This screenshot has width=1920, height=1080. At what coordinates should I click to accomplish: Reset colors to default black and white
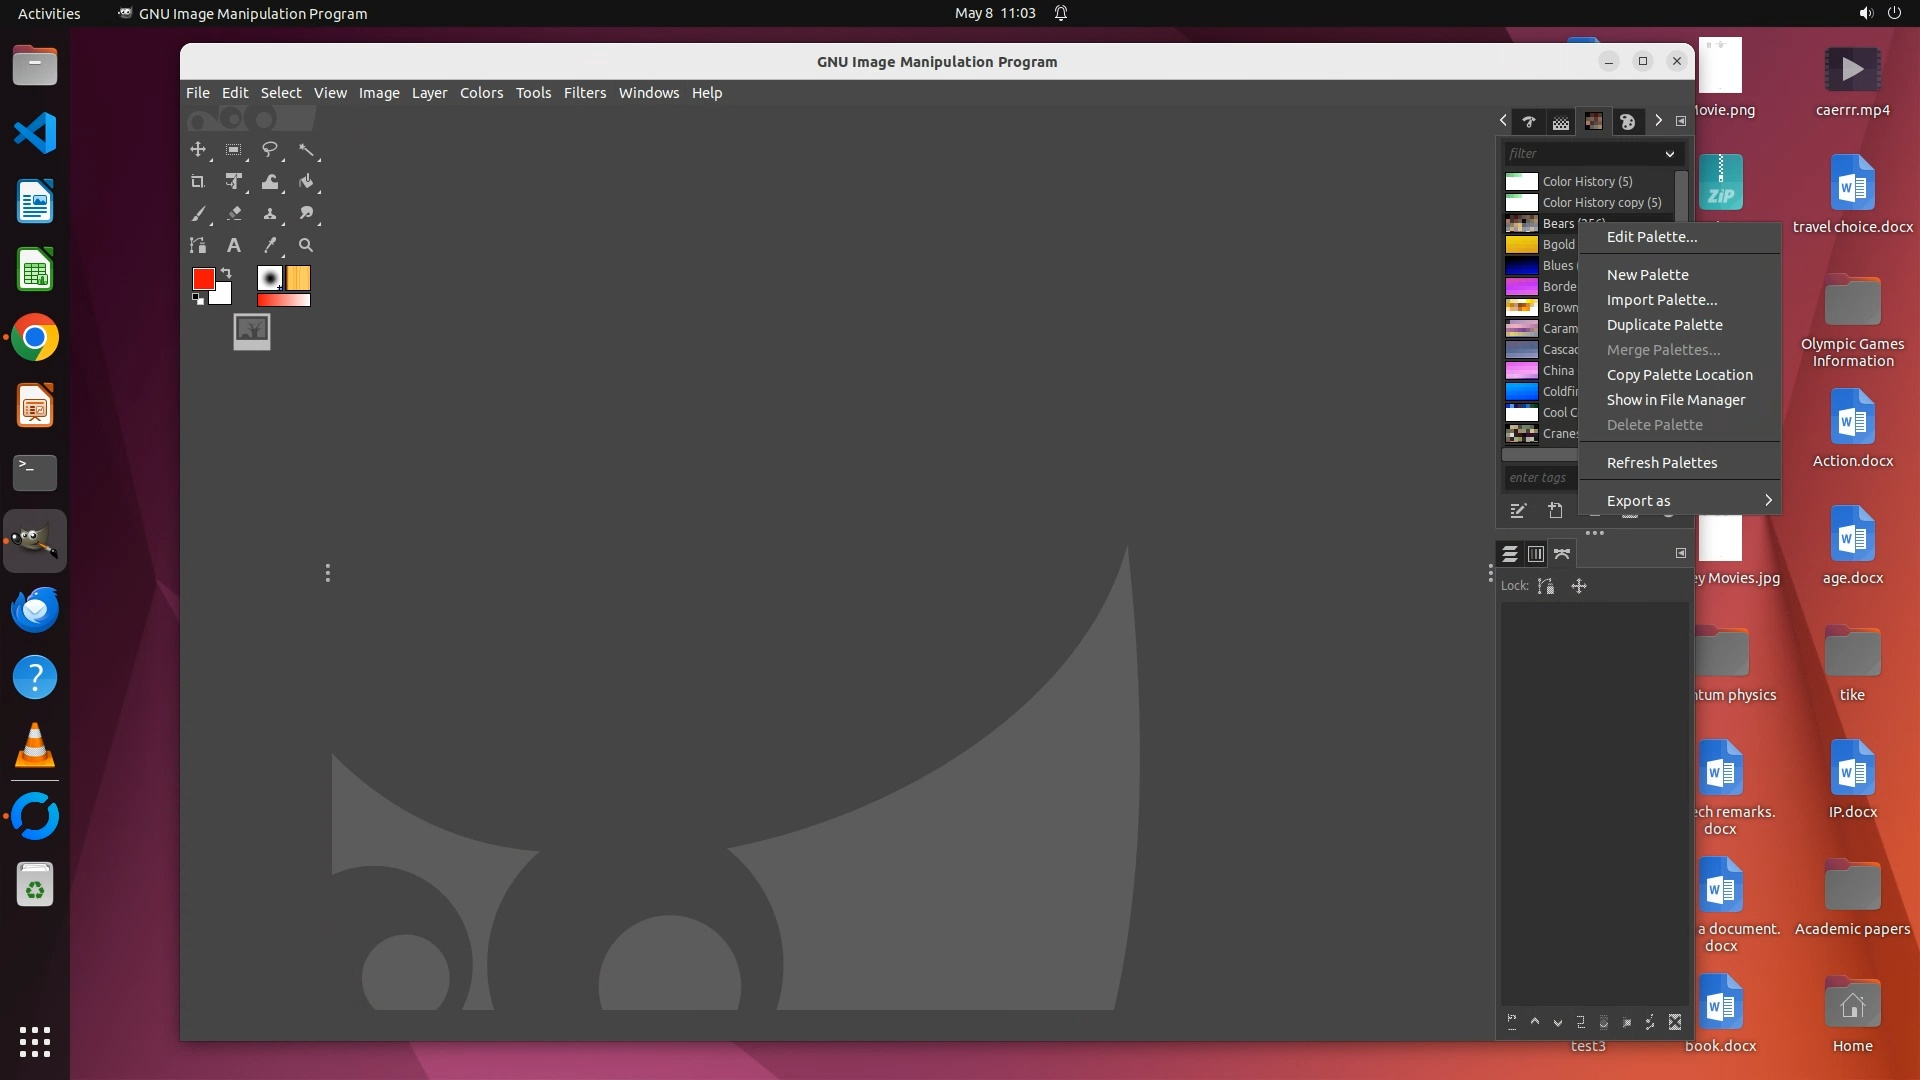[198, 299]
